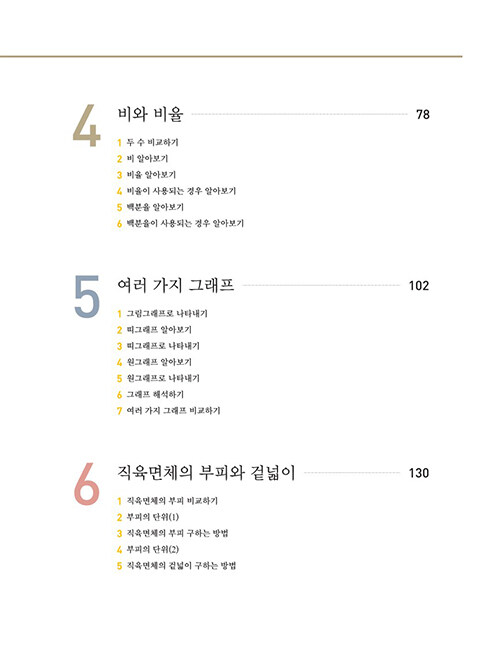Viewport: 500px width, 666px height.
Task: Select page number 130
Action: [x=419, y=473]
